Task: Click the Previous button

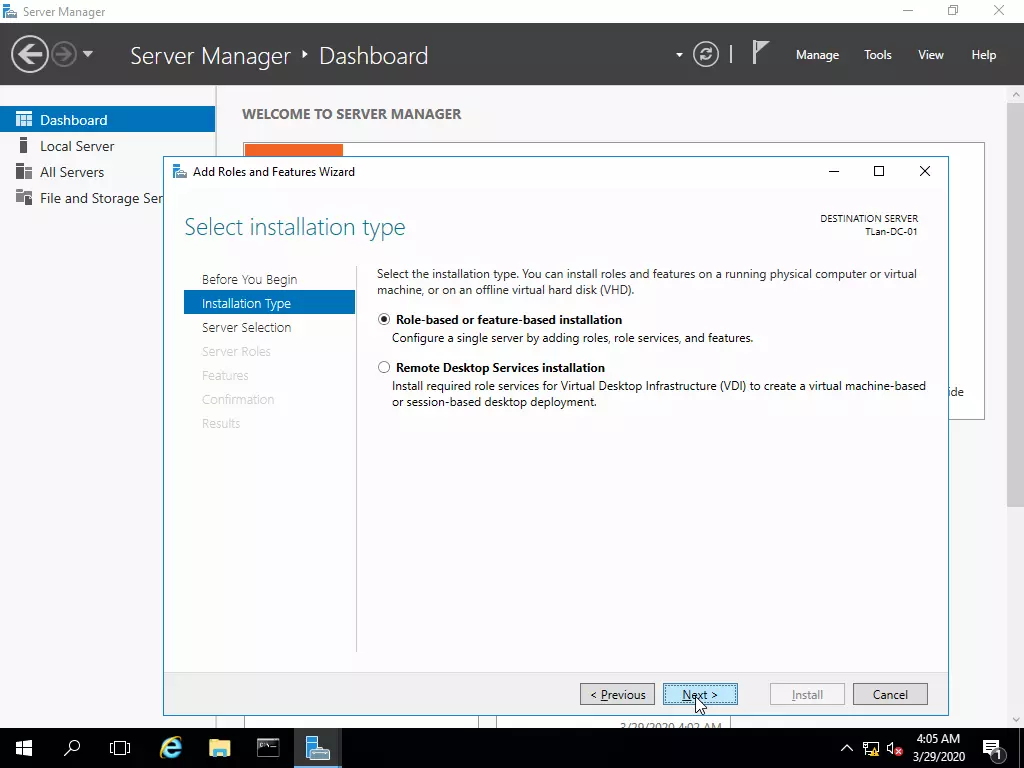Action: click(x=617, y=694)
